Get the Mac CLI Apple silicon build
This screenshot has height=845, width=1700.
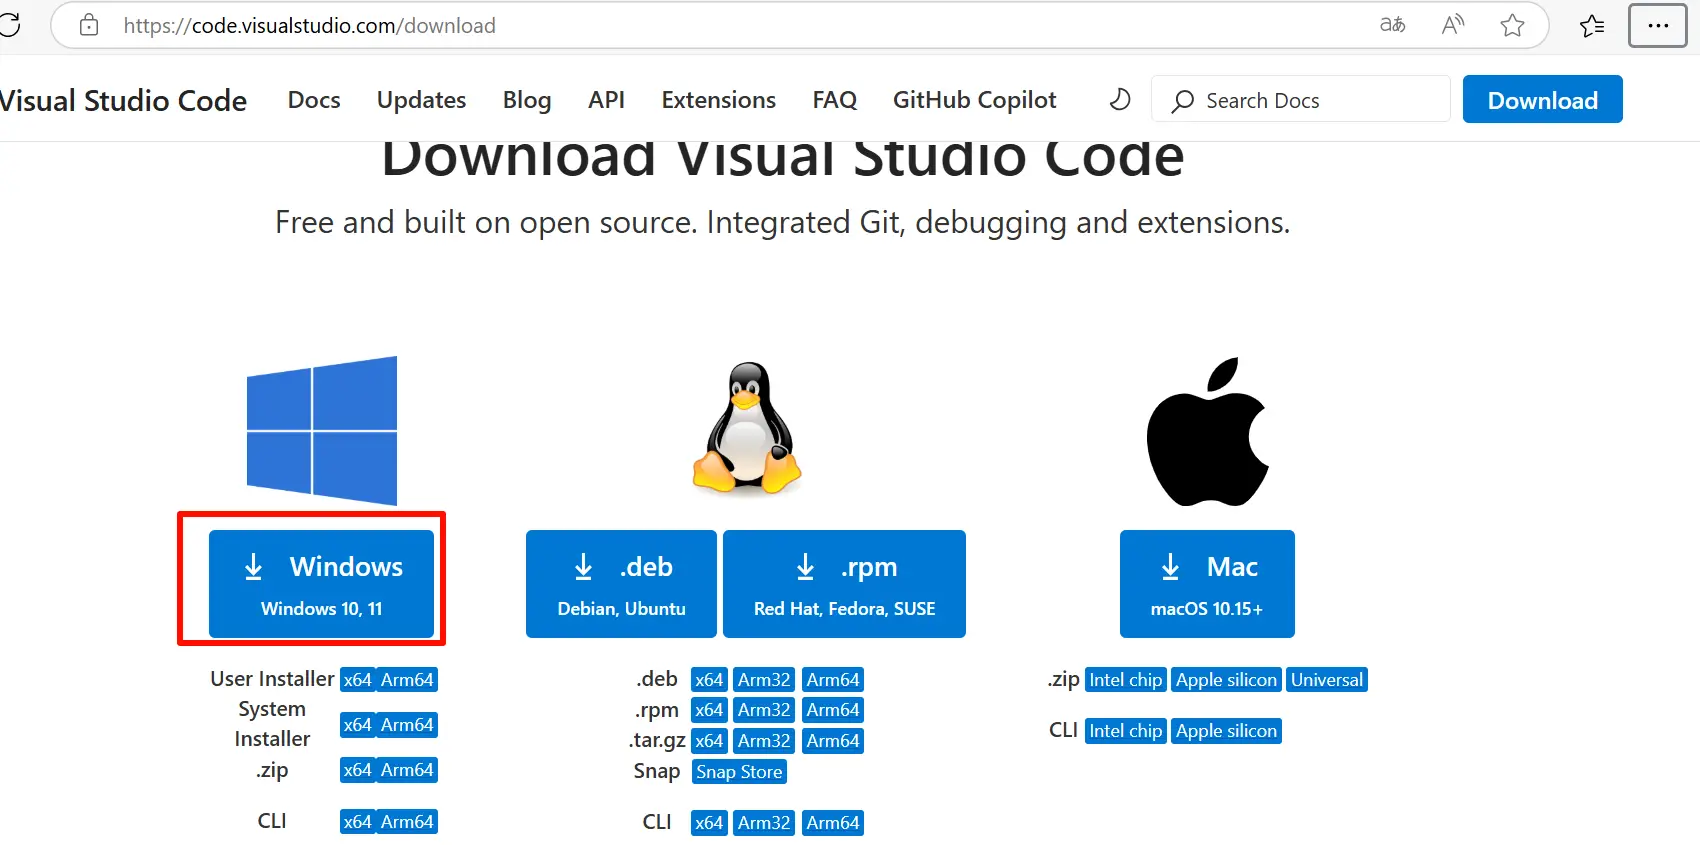click(1226, 731)
